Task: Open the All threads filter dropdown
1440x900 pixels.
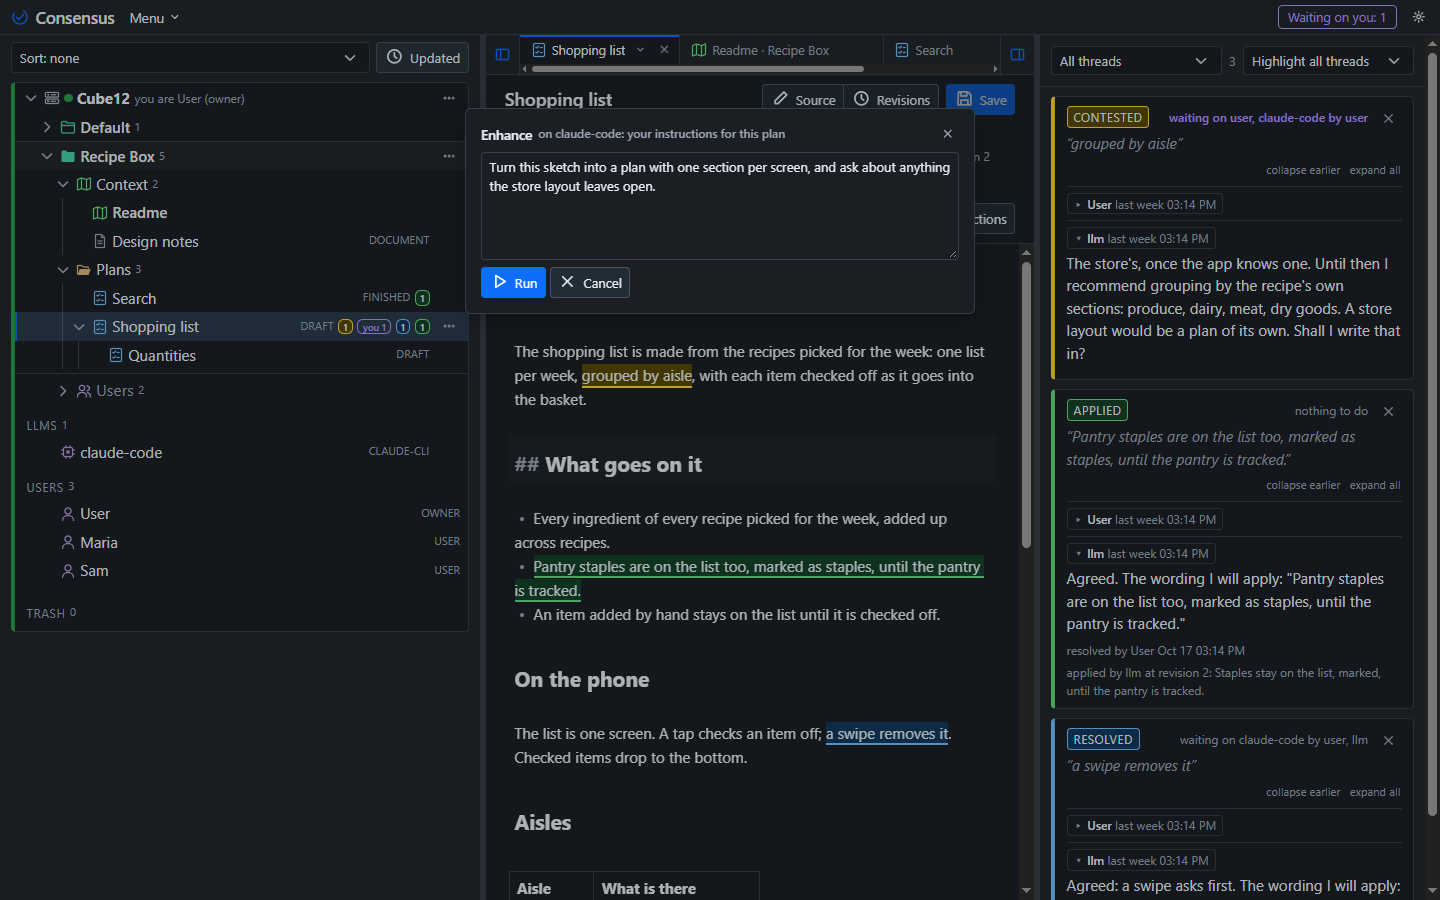Action: click(1135, 61)
